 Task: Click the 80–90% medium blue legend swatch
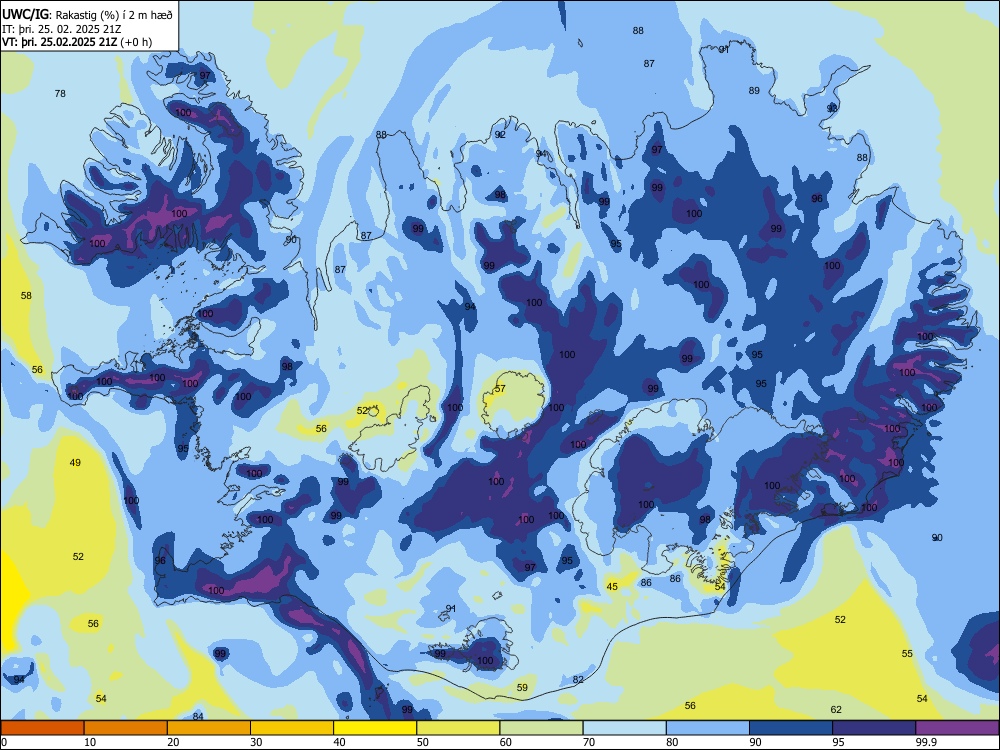tap(708, 728)
